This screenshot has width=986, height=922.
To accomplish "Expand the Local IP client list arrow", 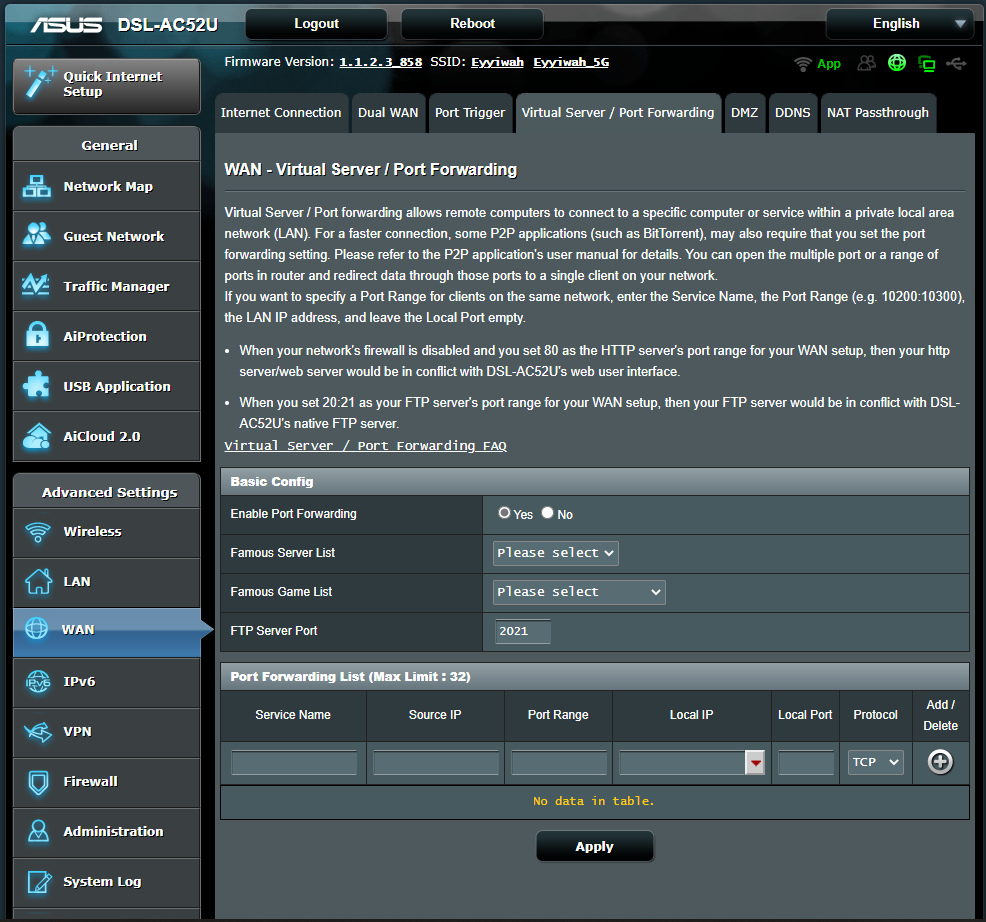I will pos(755,763).
